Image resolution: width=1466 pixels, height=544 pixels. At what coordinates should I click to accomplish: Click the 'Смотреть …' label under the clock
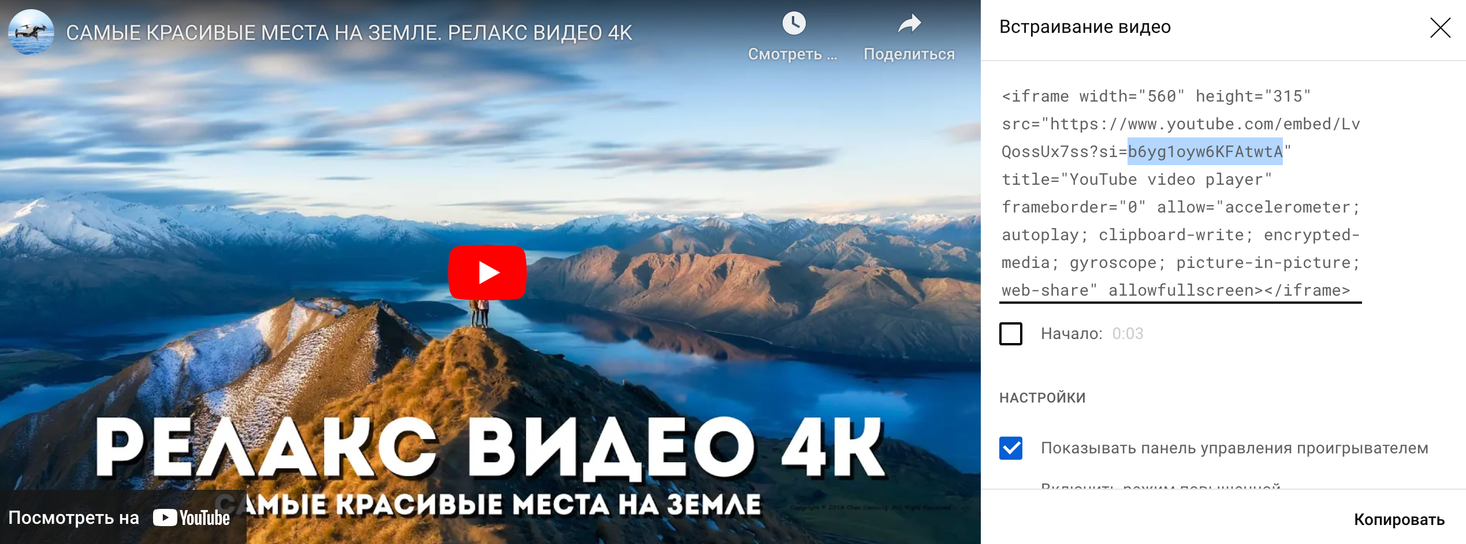pos(793,54)
